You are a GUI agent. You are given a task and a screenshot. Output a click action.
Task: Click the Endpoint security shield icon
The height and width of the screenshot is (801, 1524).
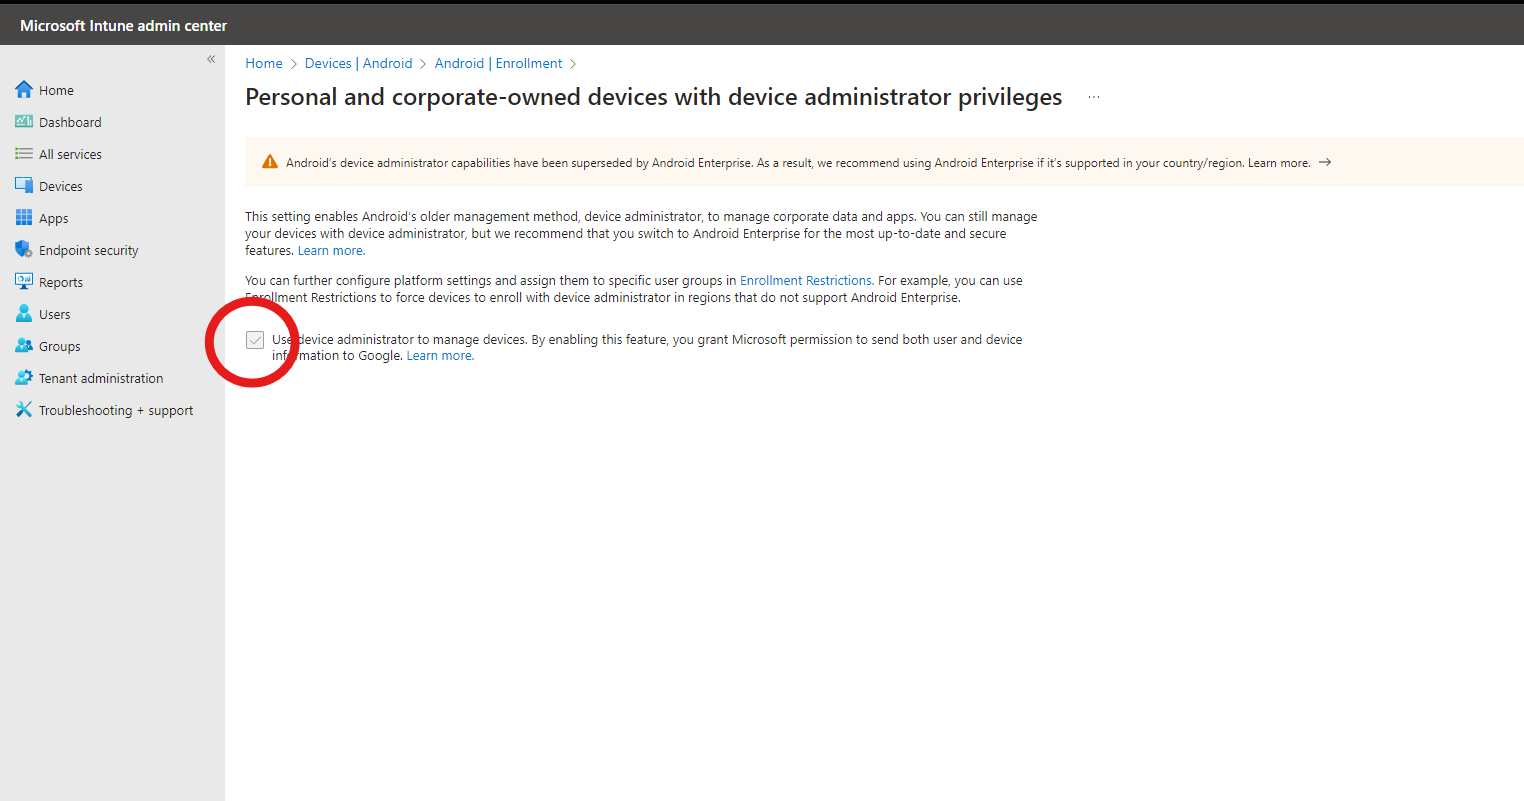coord(24,250)
